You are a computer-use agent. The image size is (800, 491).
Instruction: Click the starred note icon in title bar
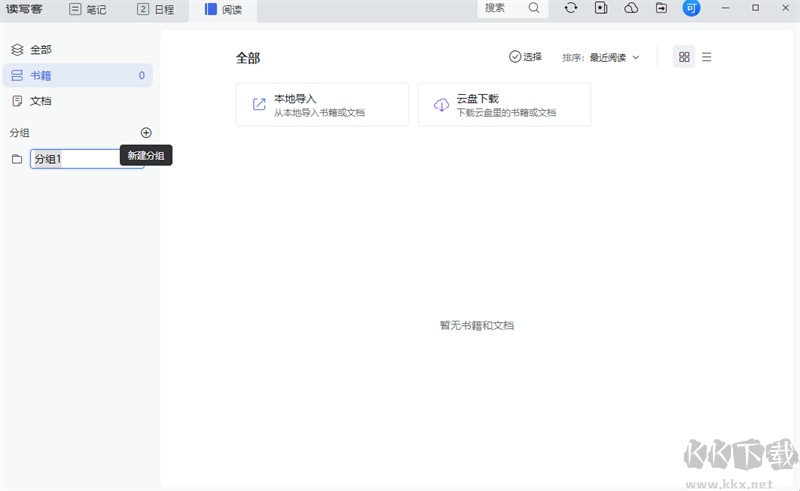click(x=601, y=8)
